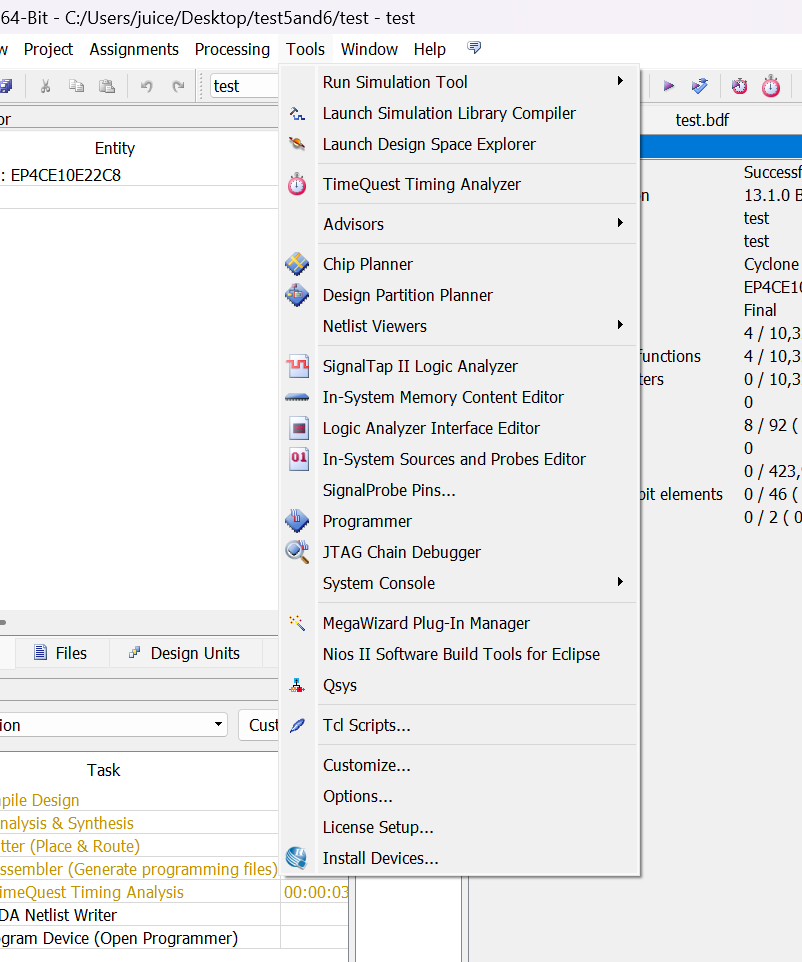
Task: Choose SignalProbe Pins... menu entry
Action: (389, 490)
